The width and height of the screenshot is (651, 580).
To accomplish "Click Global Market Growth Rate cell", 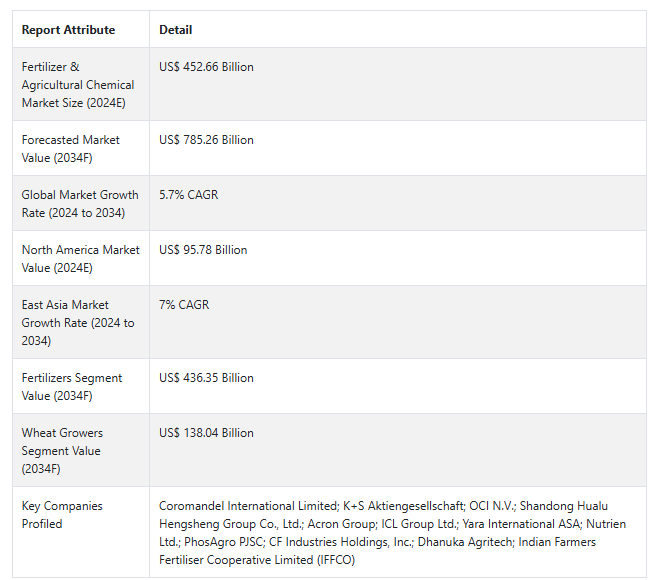I will (x=80, y=203).
